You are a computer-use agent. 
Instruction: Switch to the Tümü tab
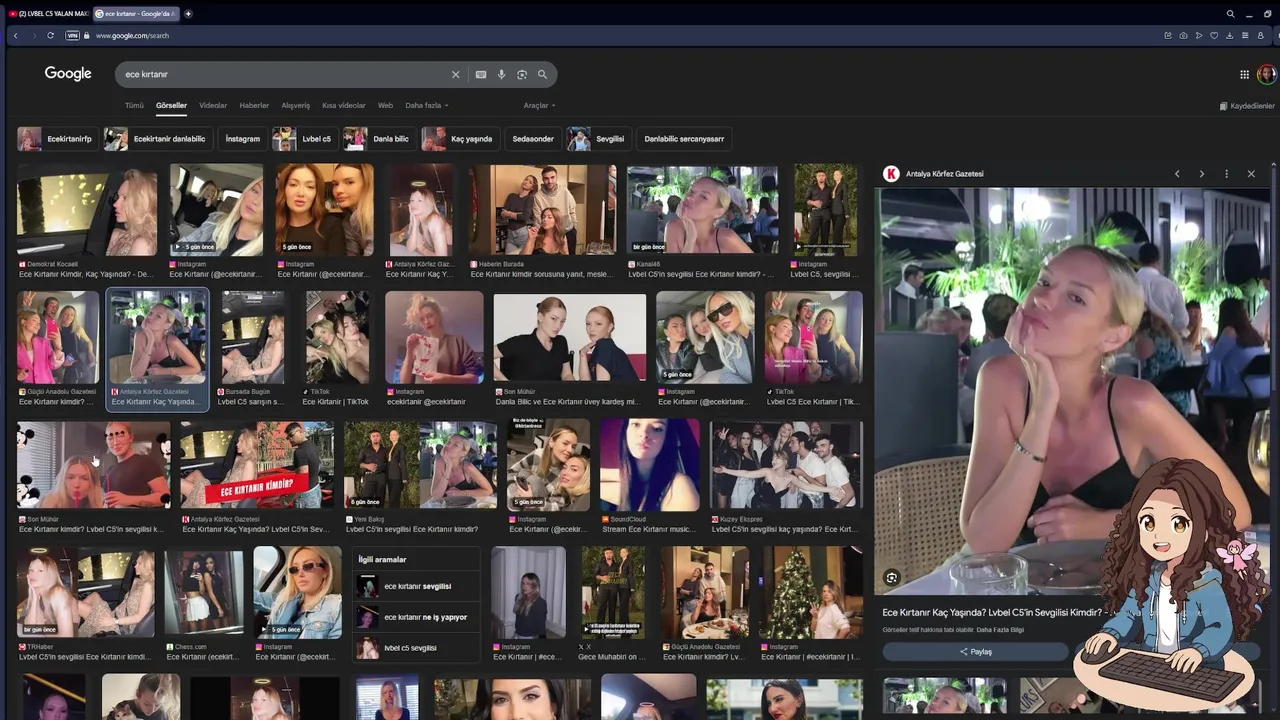pos(134,105)
